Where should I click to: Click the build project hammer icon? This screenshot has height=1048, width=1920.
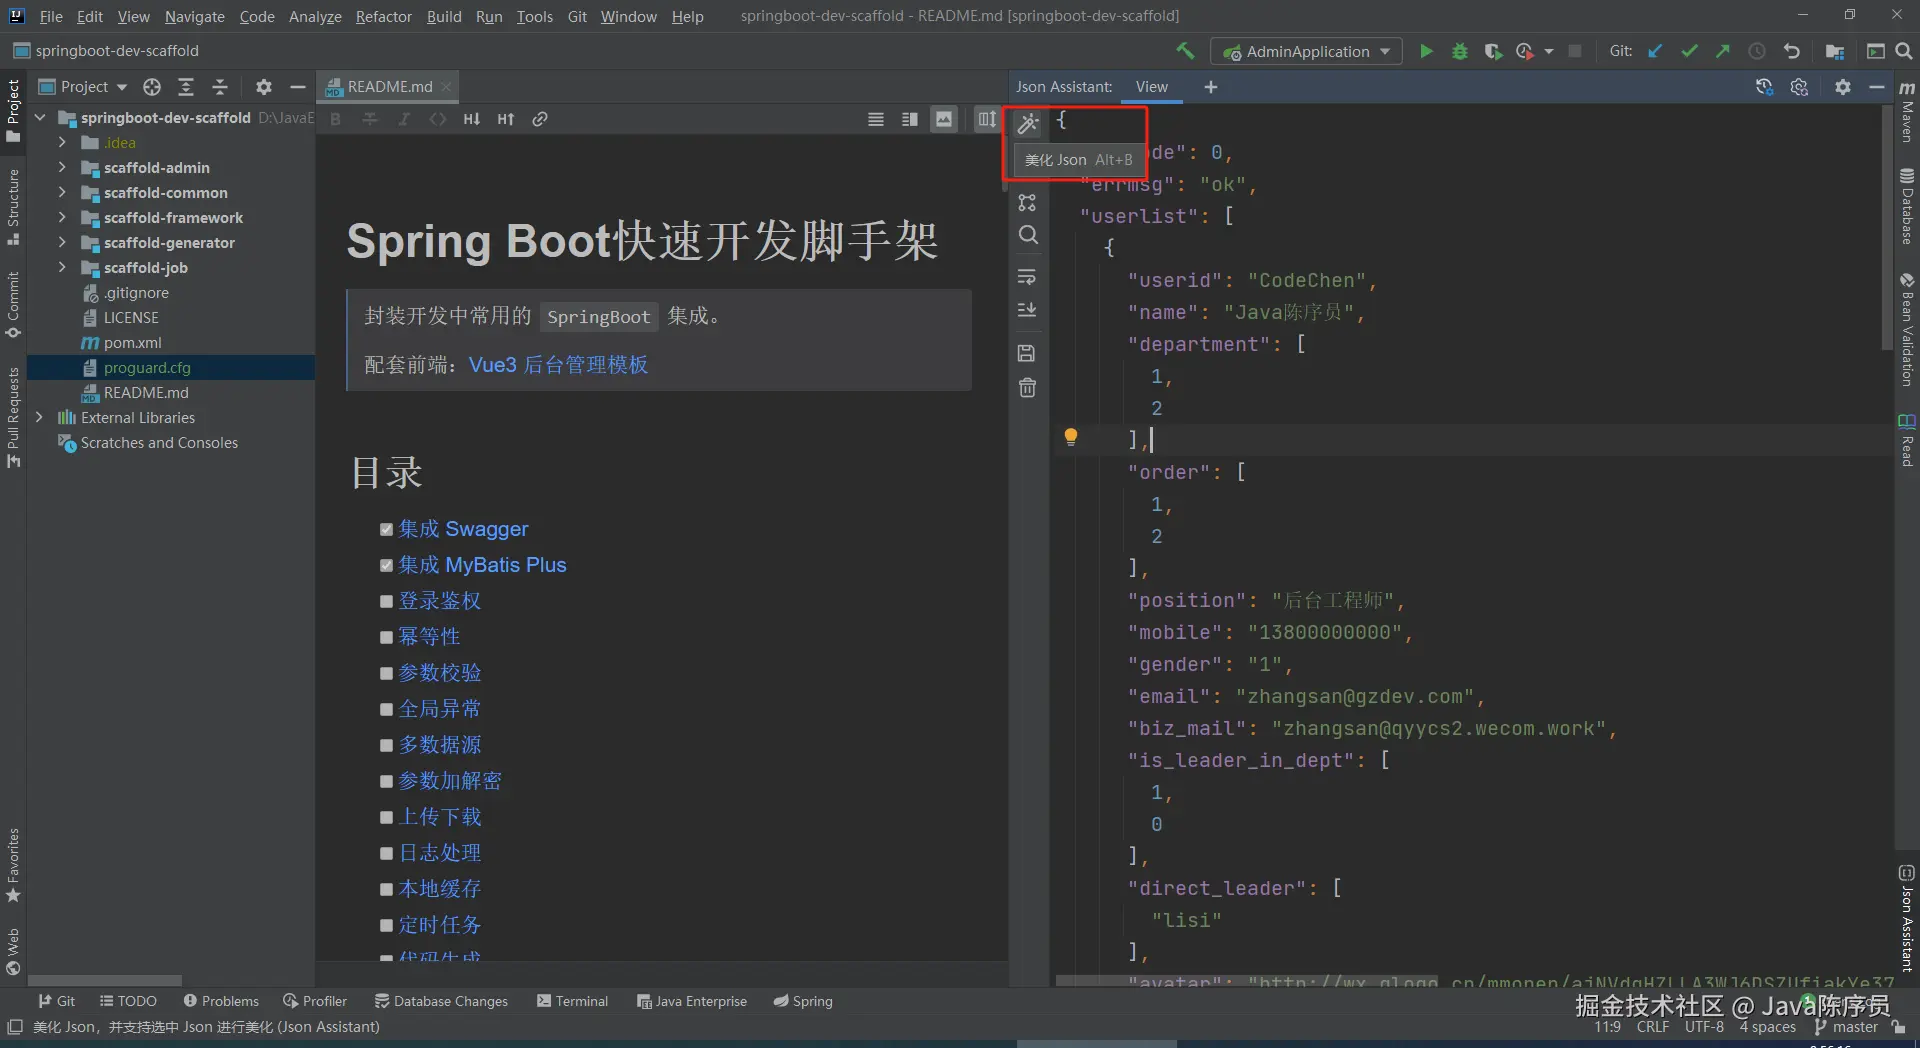[x=1185, y=51]
